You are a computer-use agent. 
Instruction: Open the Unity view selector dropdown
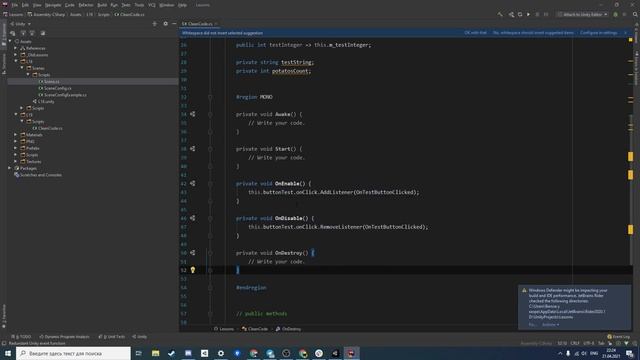tap(20, 24)
